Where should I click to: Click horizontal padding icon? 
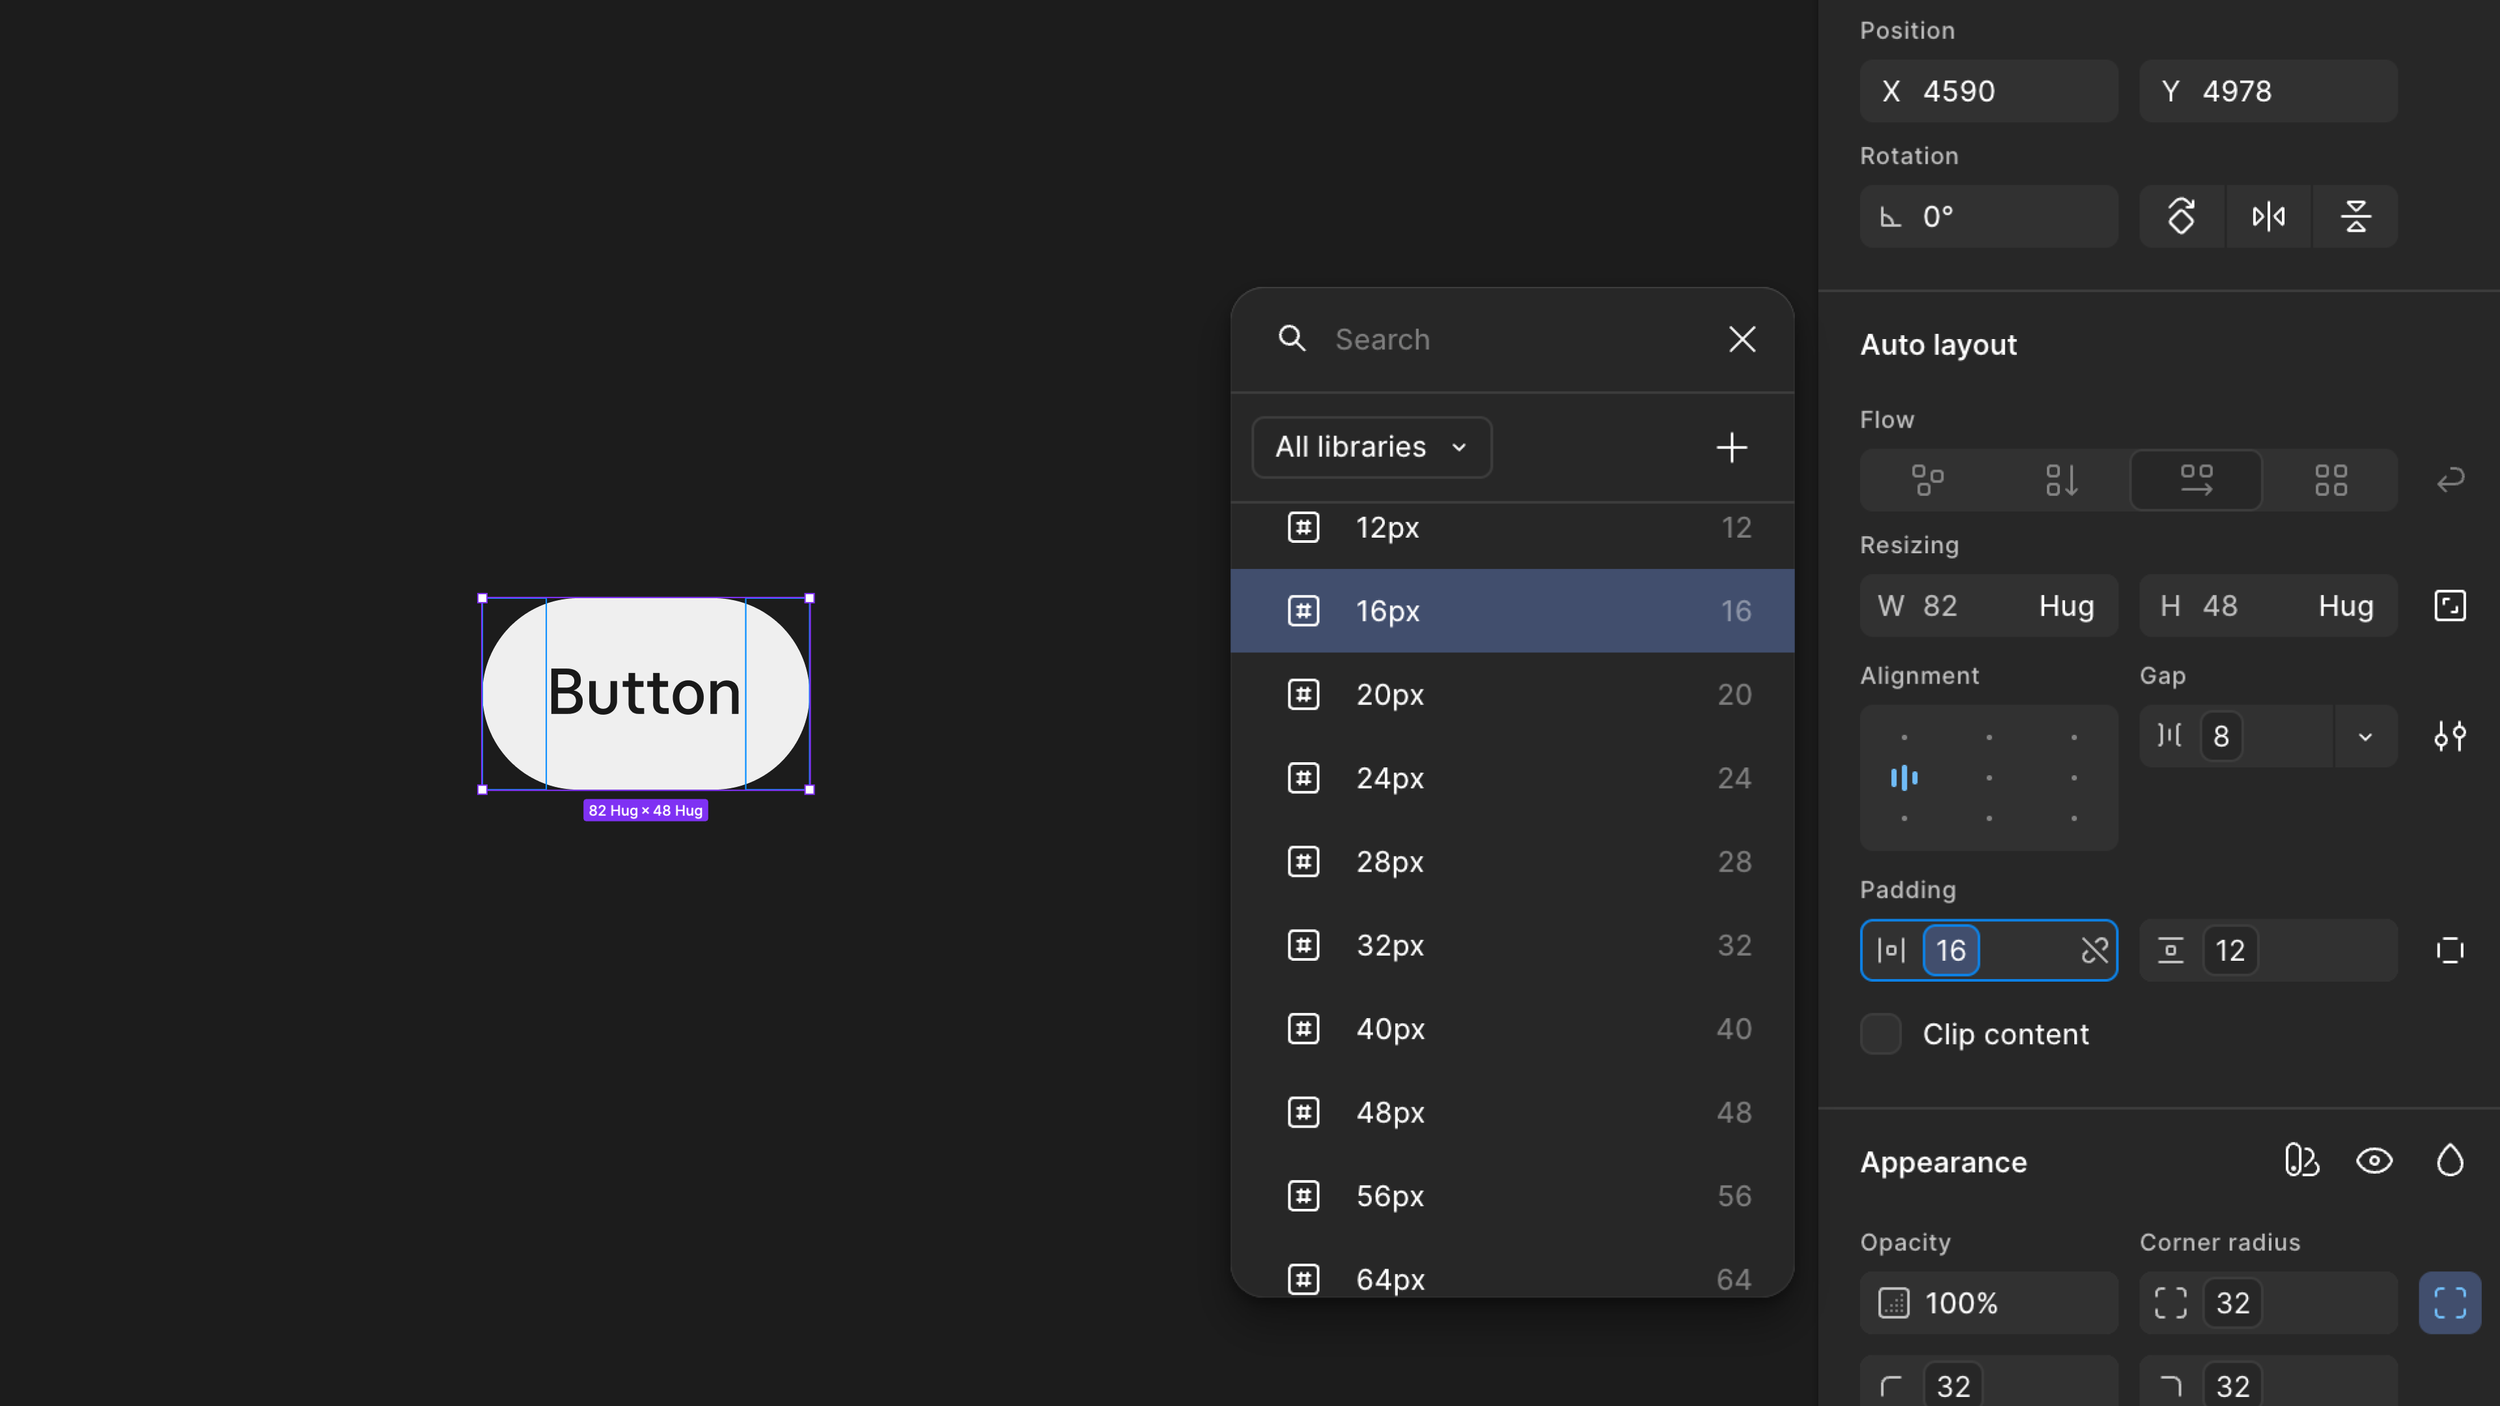click(x=1890, y=950)
